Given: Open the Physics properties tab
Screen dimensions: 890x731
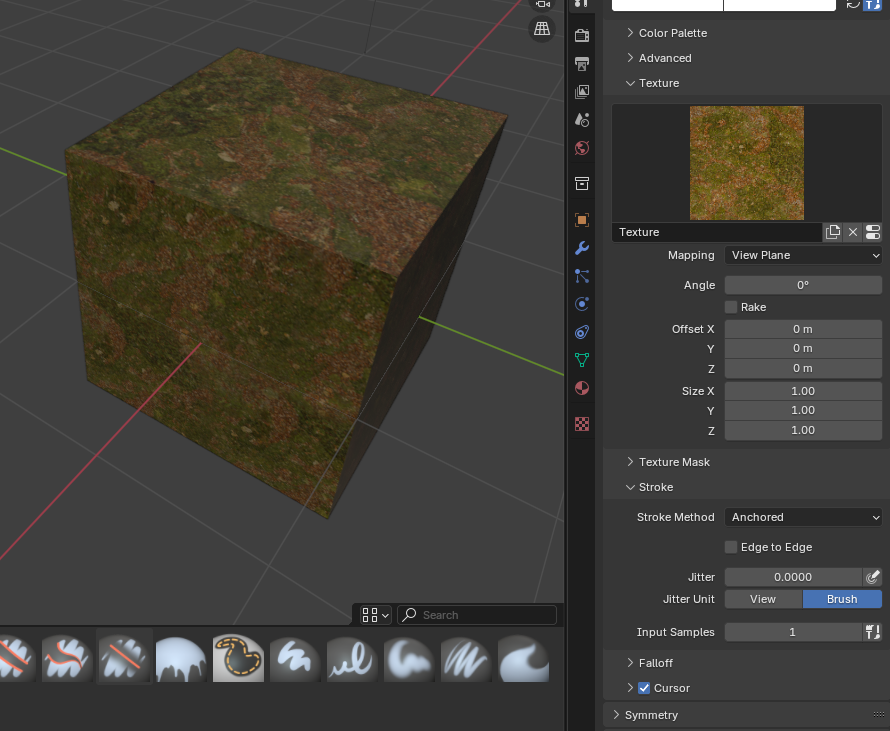Looking at the screenshot, I should 582,304.
